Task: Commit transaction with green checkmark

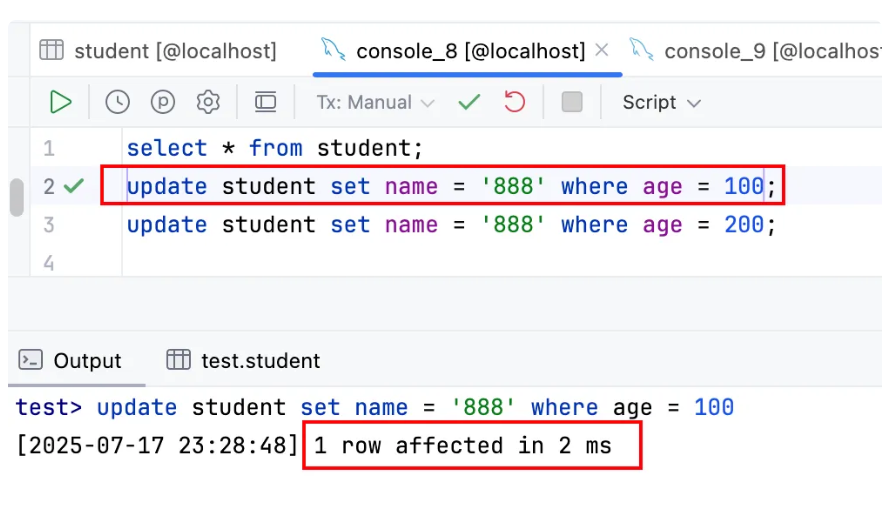Action: (469, 102)
